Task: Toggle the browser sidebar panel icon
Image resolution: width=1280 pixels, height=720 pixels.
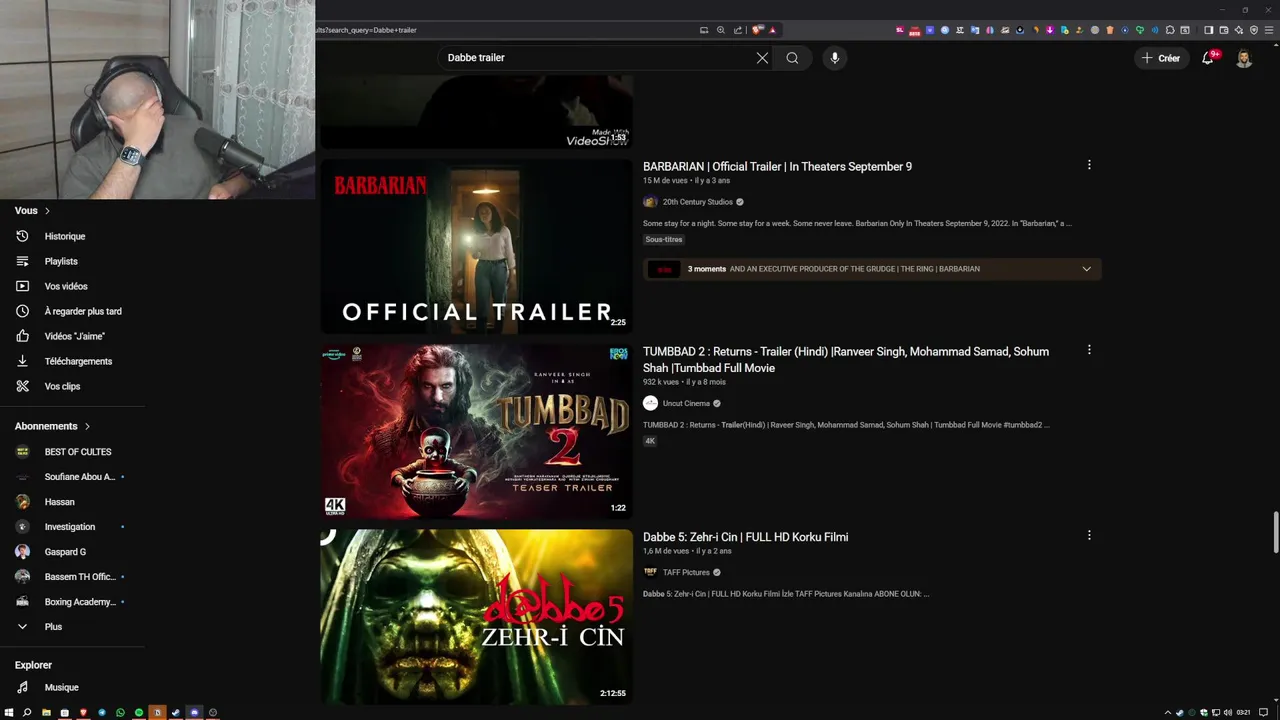Action: (x=1209, y=30)
